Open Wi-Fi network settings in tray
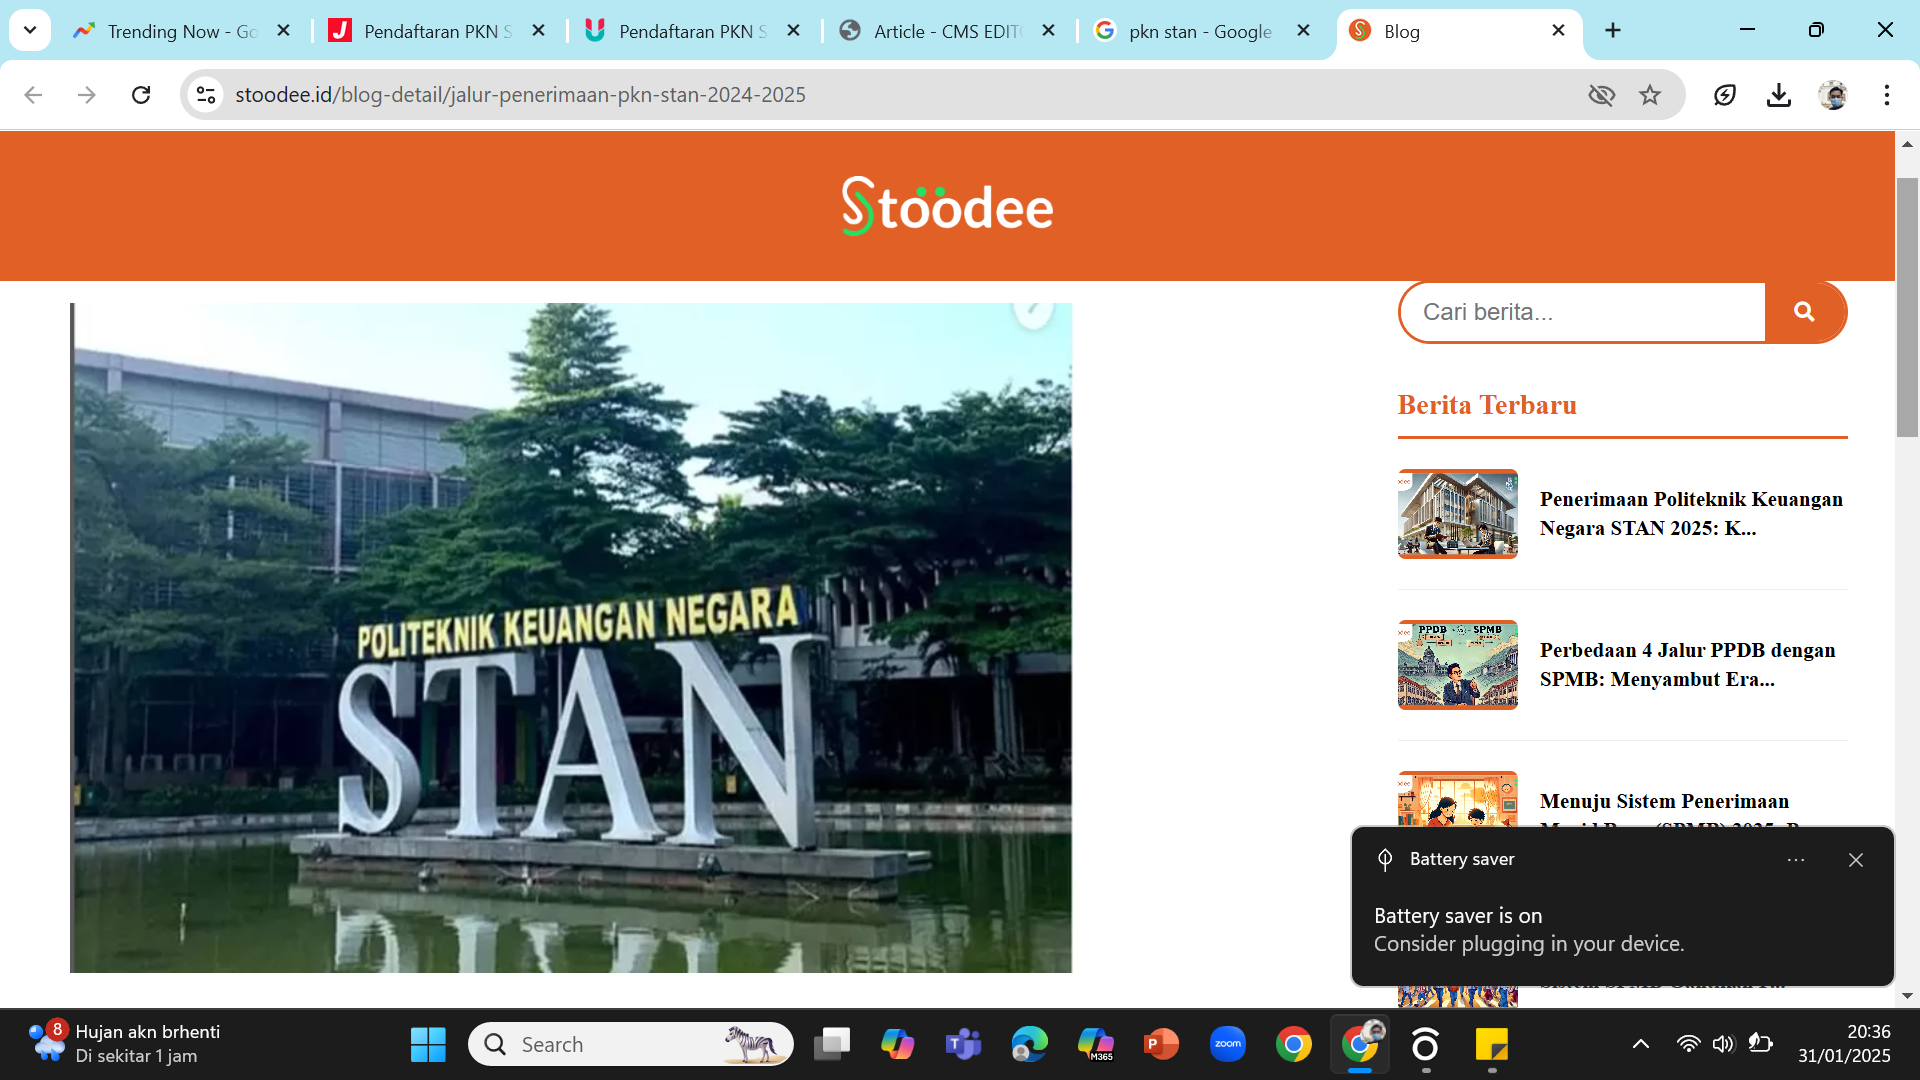The height and width of the screenshot is (1080, 1920). point(1688,1045)
